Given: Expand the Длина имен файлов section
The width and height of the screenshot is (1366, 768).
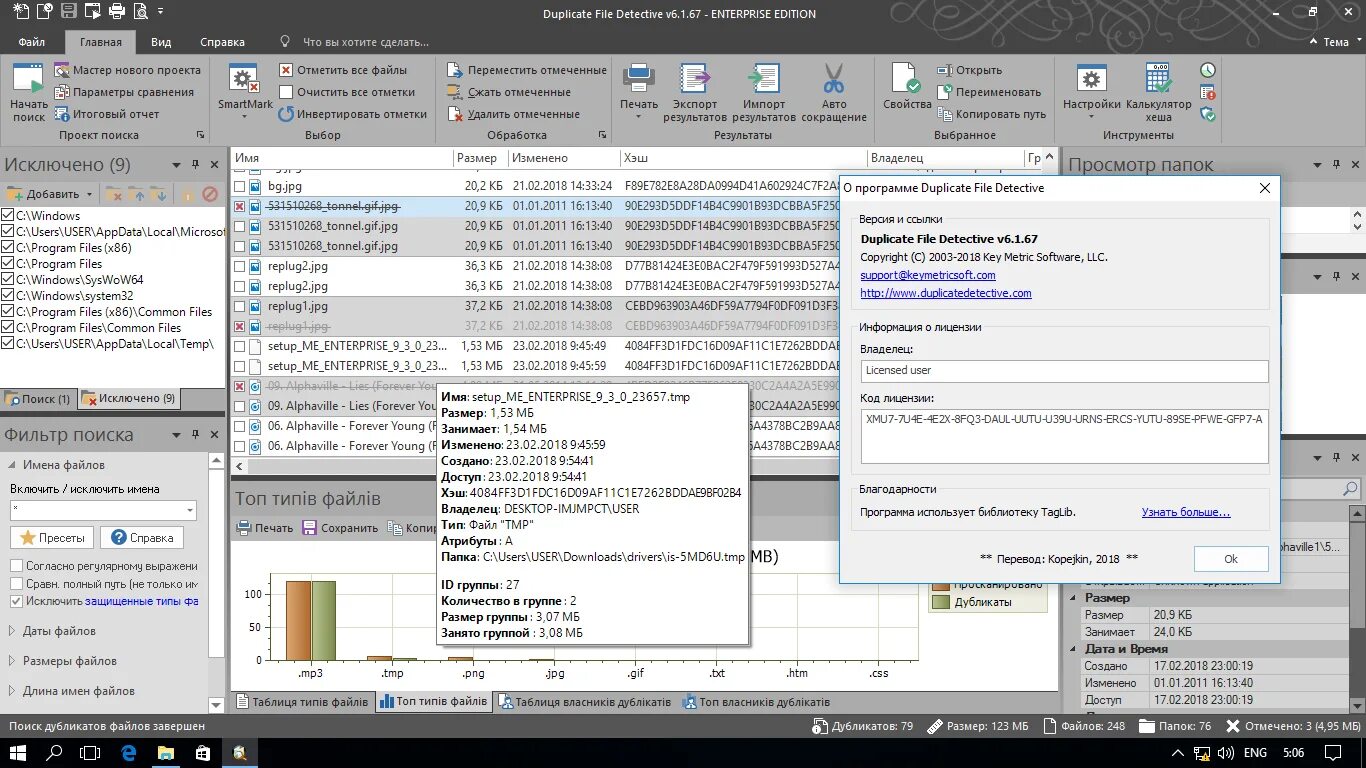Looking at the screenshot, I should (13, 691).
